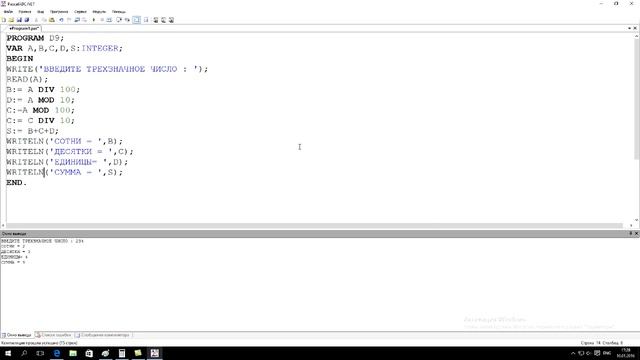Close the output window panel
640x360 pixels.
(636, 233)
